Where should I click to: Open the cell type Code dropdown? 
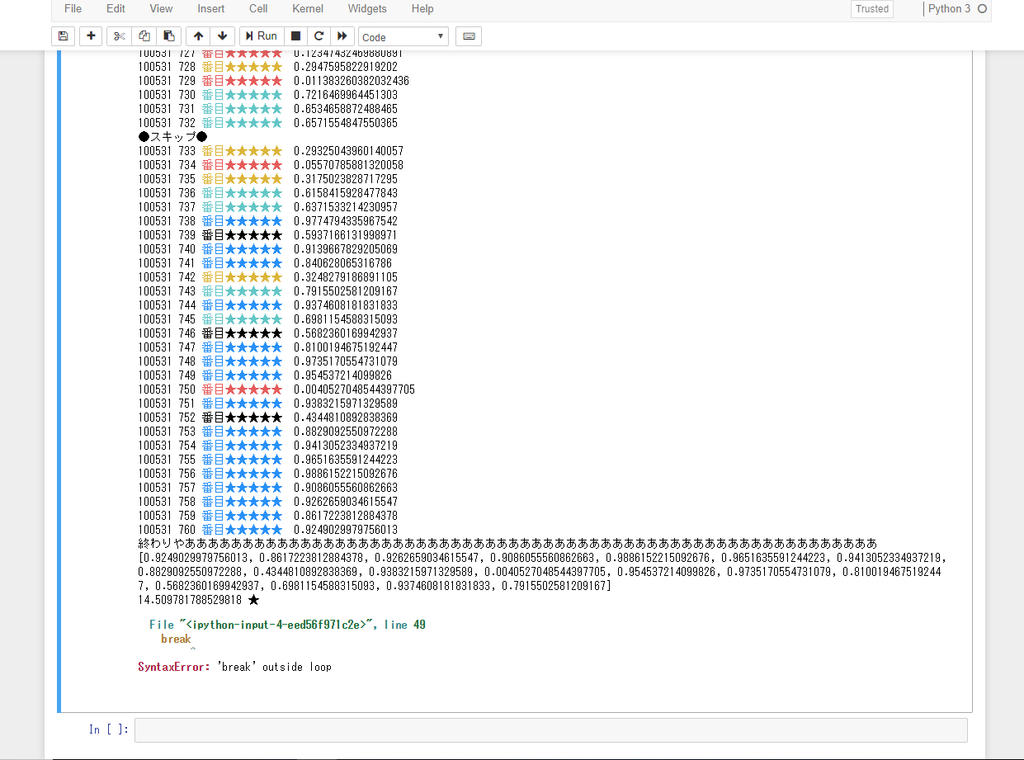[x=403, y=37]
